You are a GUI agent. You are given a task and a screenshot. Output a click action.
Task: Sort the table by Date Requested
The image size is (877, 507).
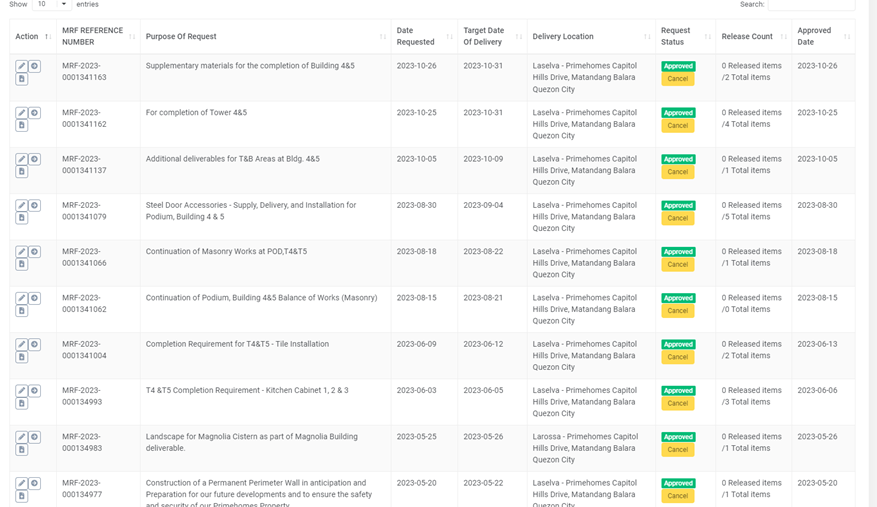pyautogui.click(x=415, y=37)
